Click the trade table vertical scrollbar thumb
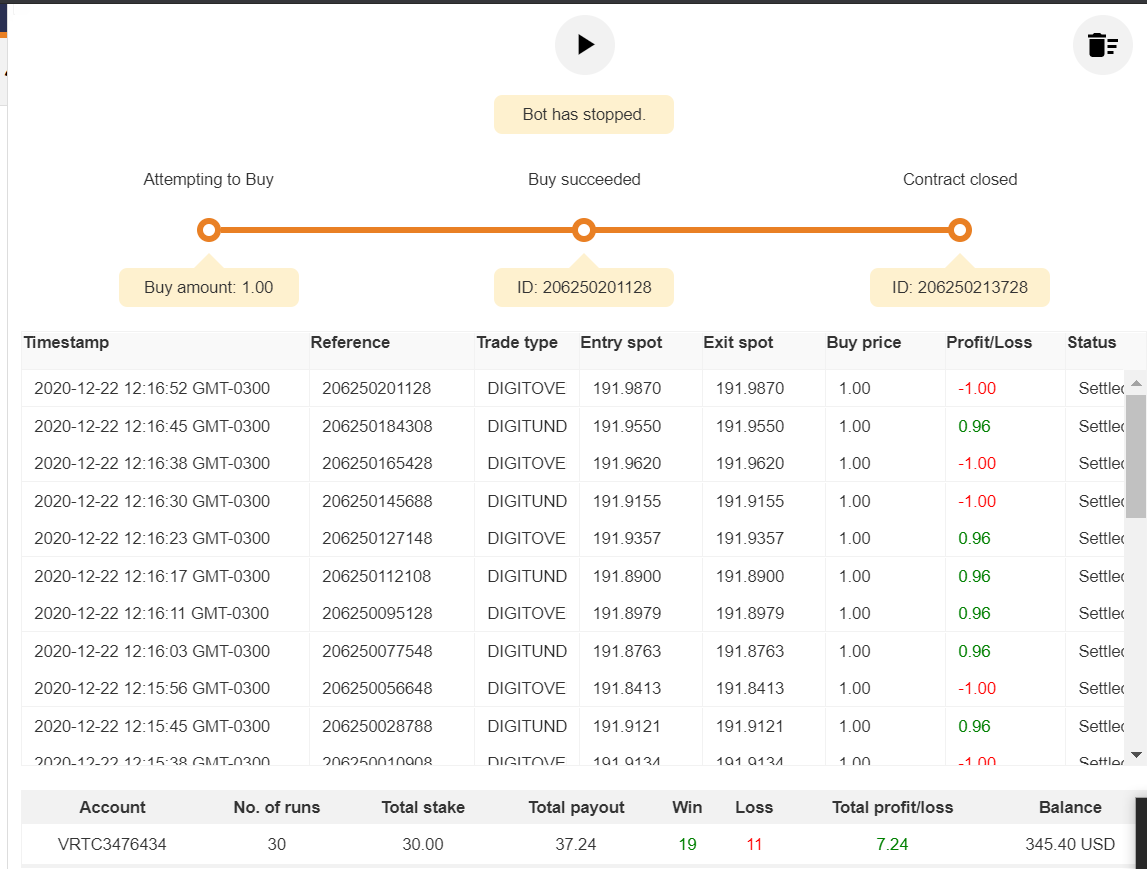1147x869 pixels. [x=1136, y=456]
